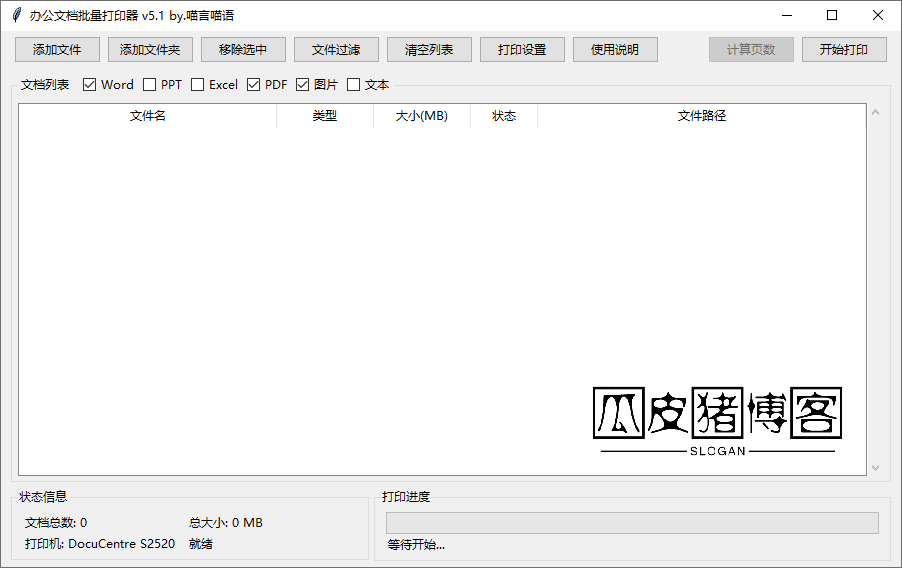Viewport: 902px width, 568px height.
Task: Enable the Excel file type checkbox
Action: tap(198, 85)
